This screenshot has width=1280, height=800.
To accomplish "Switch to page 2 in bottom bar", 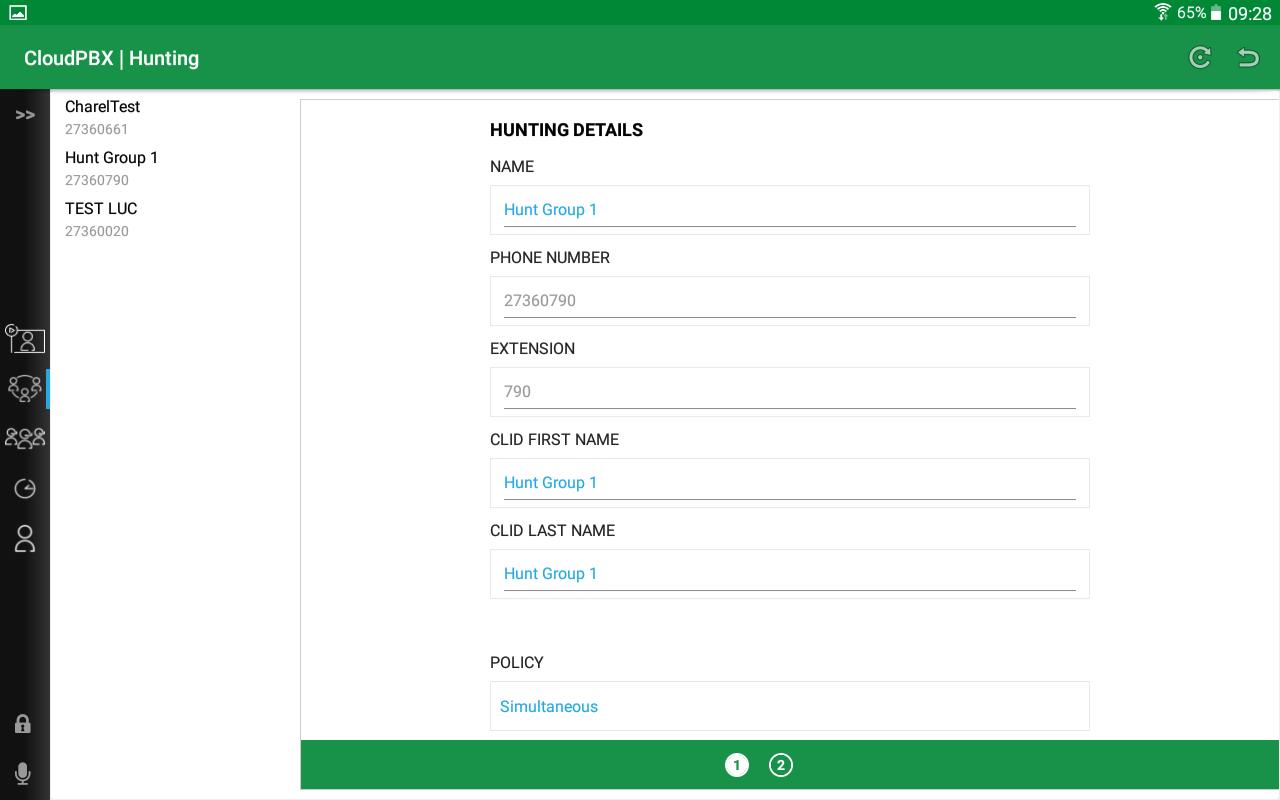I will [x=781, y=765].
